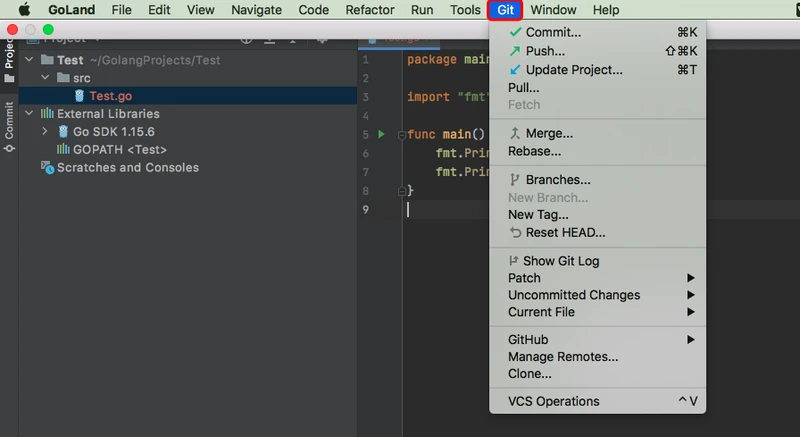Select Scratches and Consoles item
Screen dimensions: 800x437
(128, 167)
